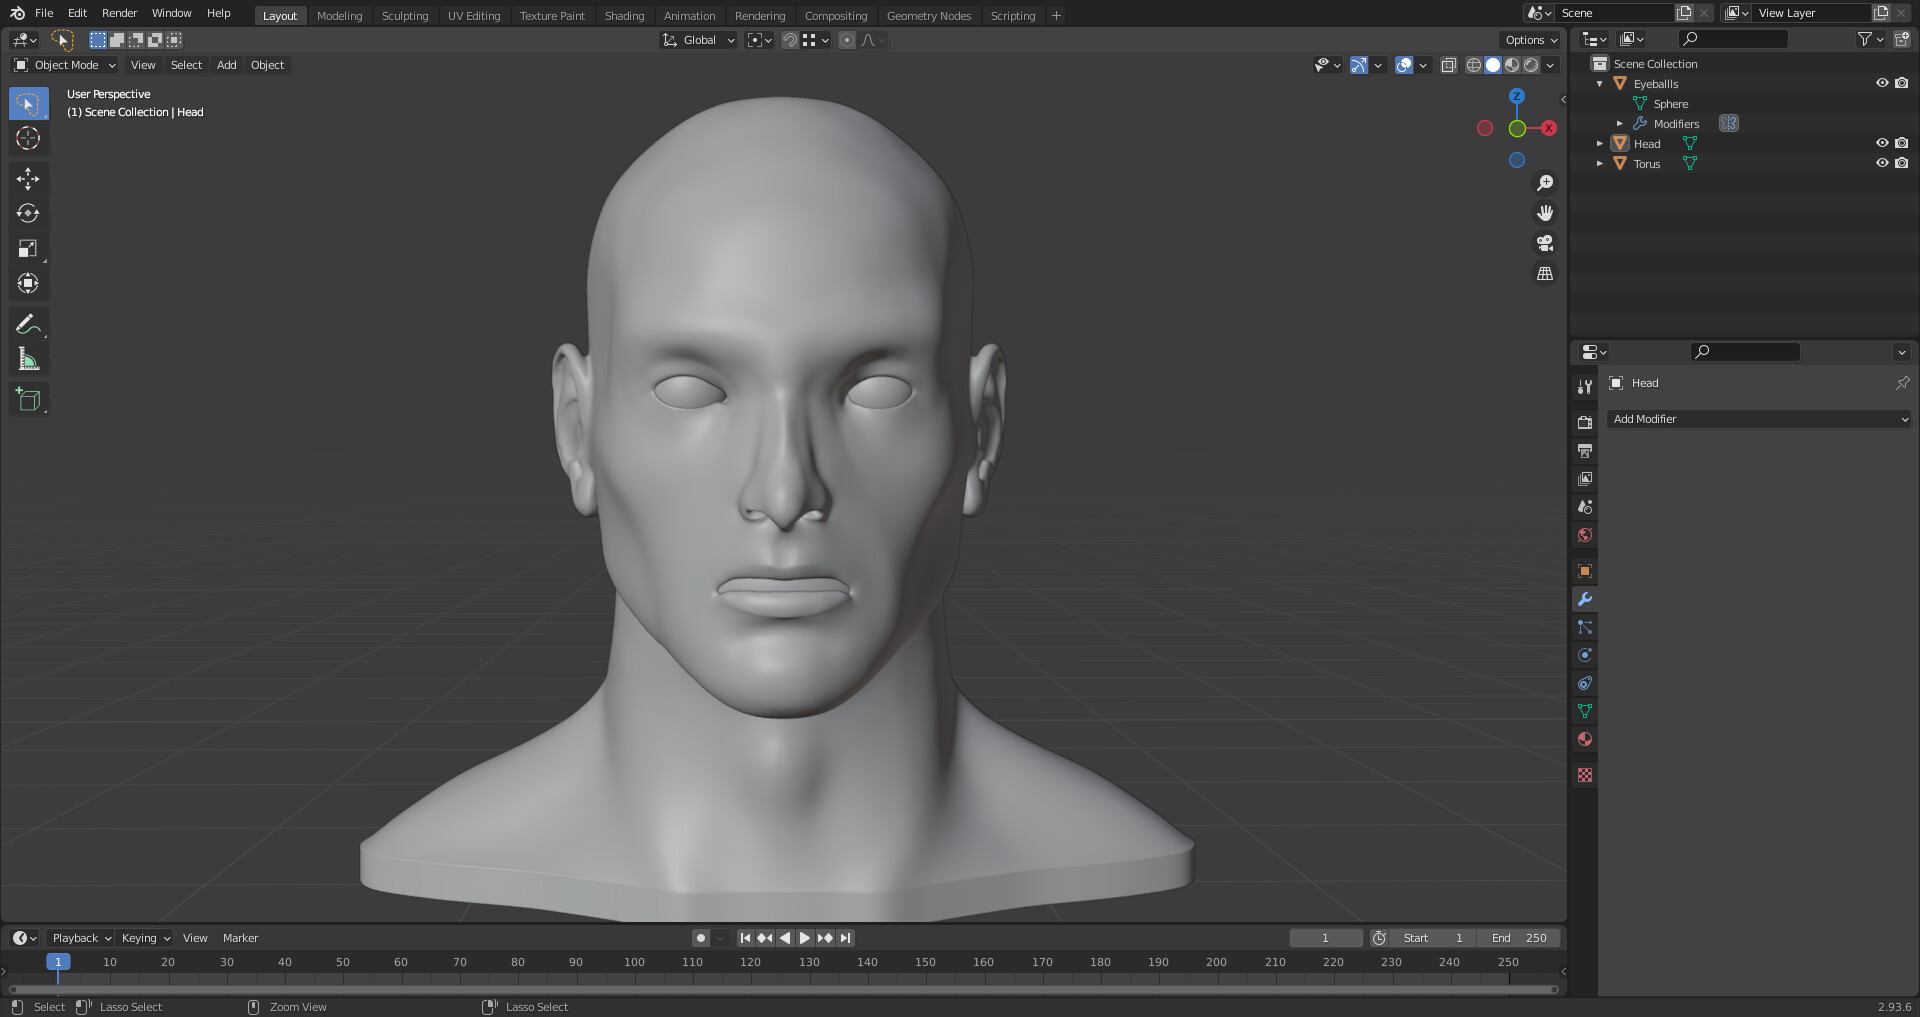Viewport: 1920px width, 1017px height.
Task: Collapse the Eyeballls collection
Action: click(1600, 83)
